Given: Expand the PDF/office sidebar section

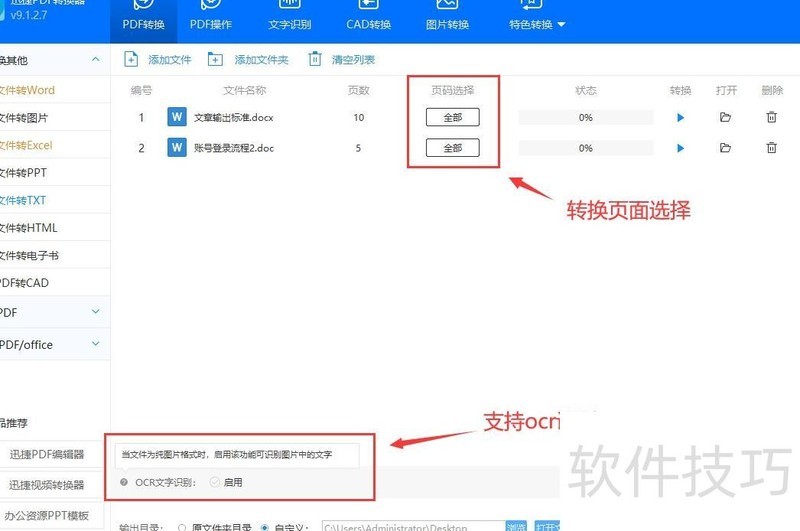Looking at the screenshot, I should point(96,344).
